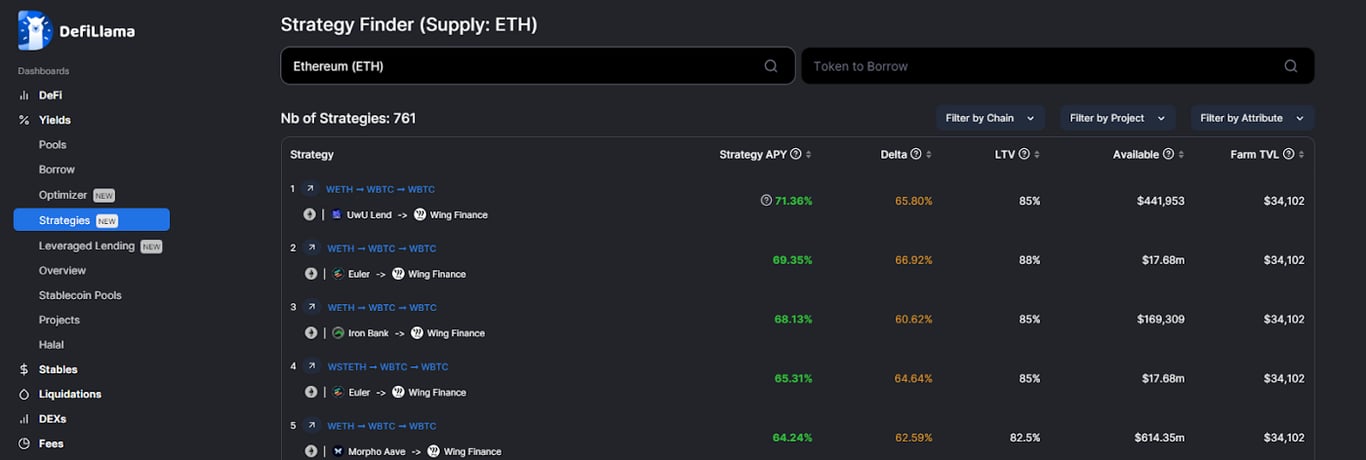Click the Yields percent sidebar icon
The height and width of the screenshot is (460, 1366).
click(24, 120)
